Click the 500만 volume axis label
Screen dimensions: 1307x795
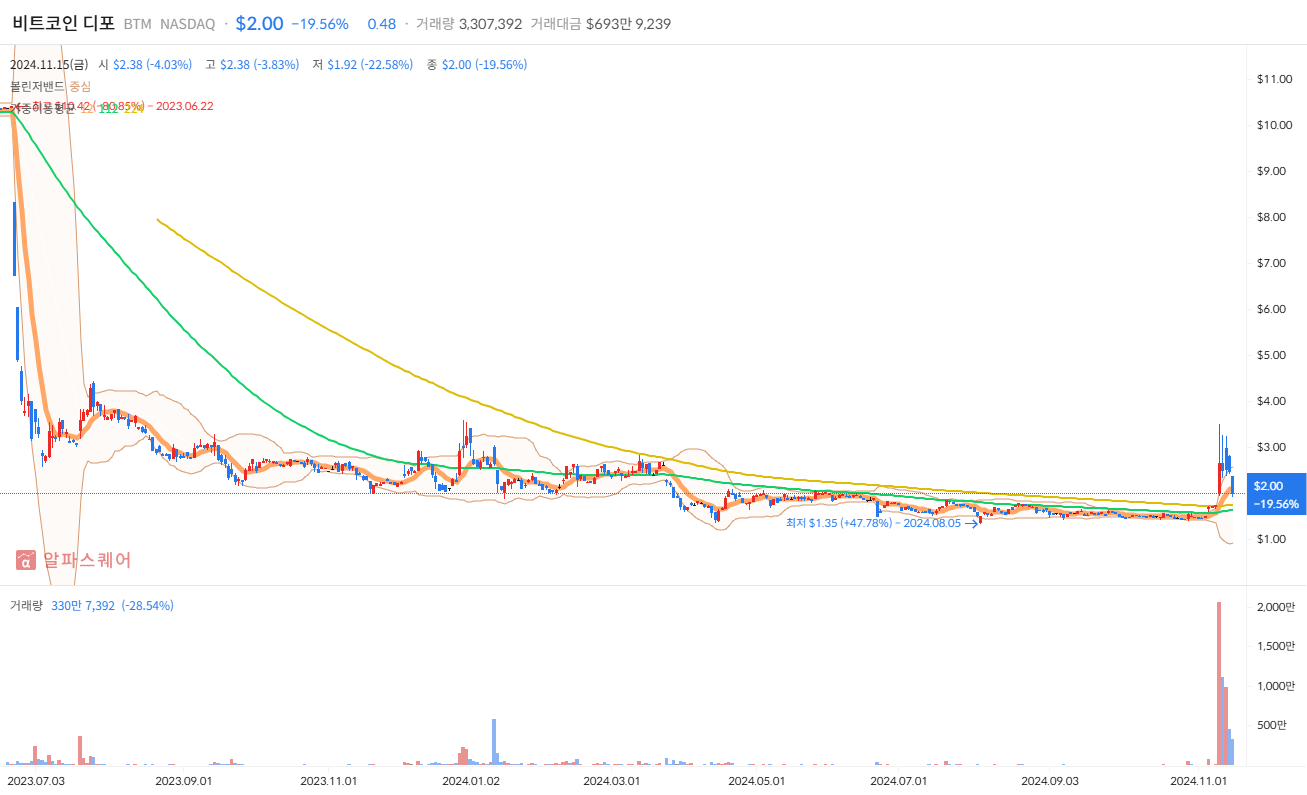click(1271, 725)
